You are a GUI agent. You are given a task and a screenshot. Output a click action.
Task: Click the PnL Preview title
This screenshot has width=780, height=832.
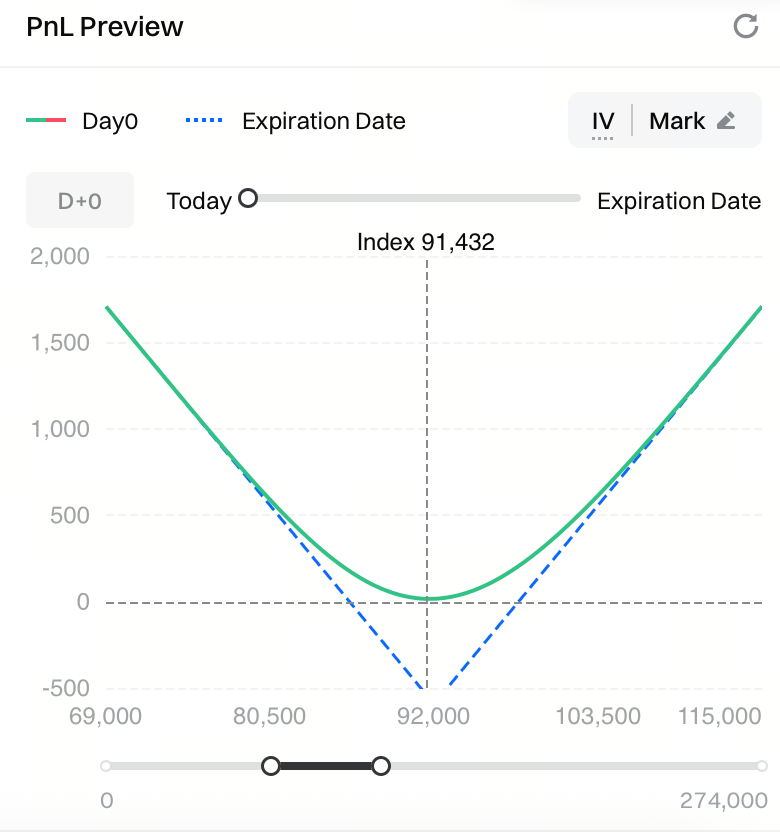coord(104,27)
